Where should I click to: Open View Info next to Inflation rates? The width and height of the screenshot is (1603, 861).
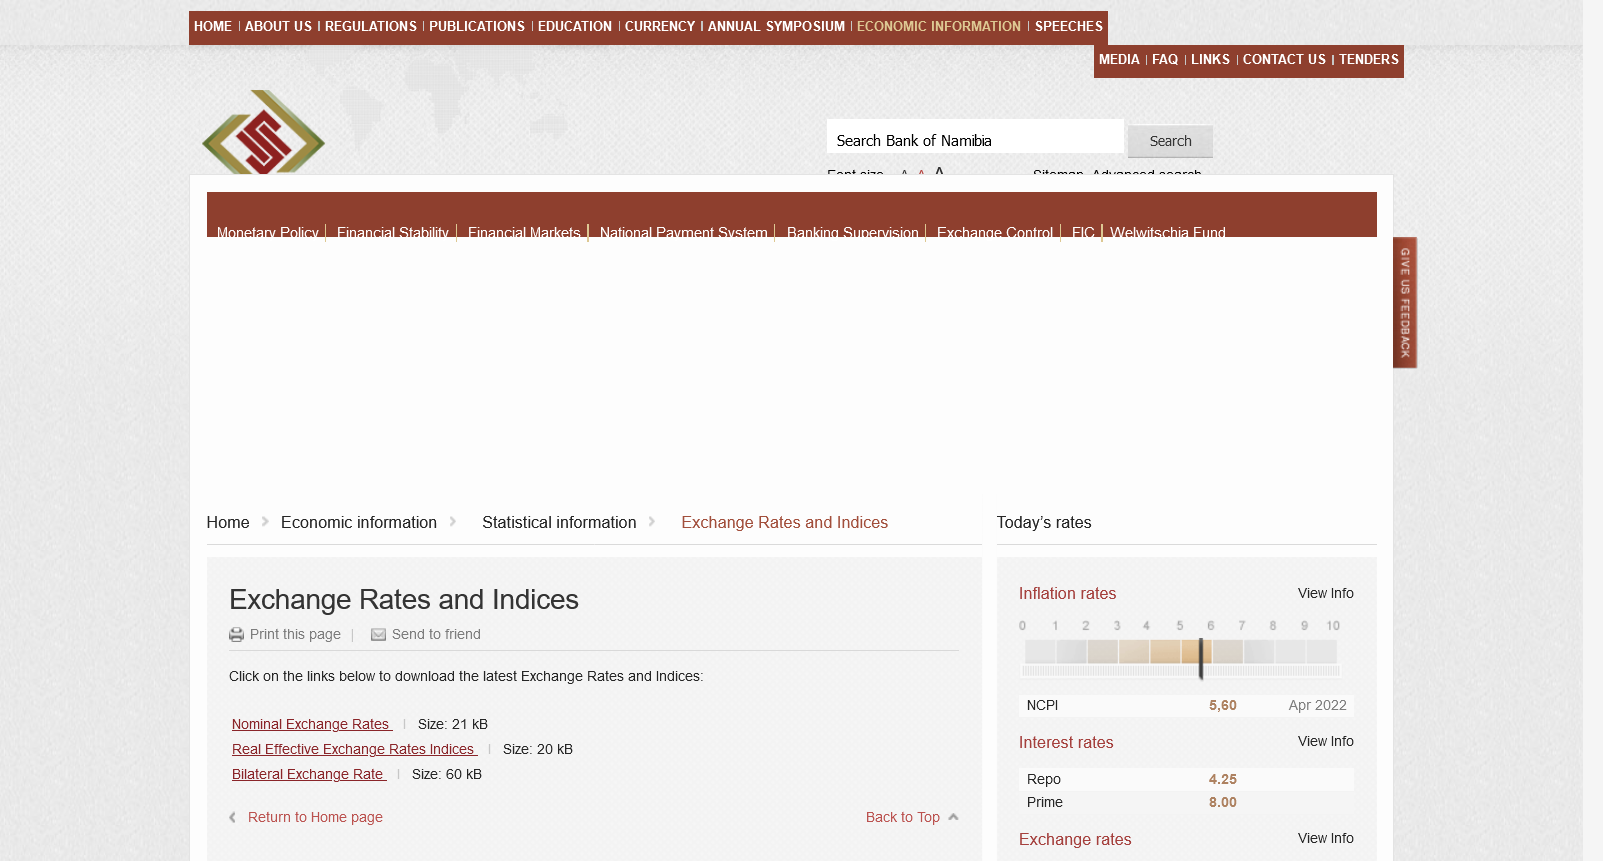pos(1325,593)
